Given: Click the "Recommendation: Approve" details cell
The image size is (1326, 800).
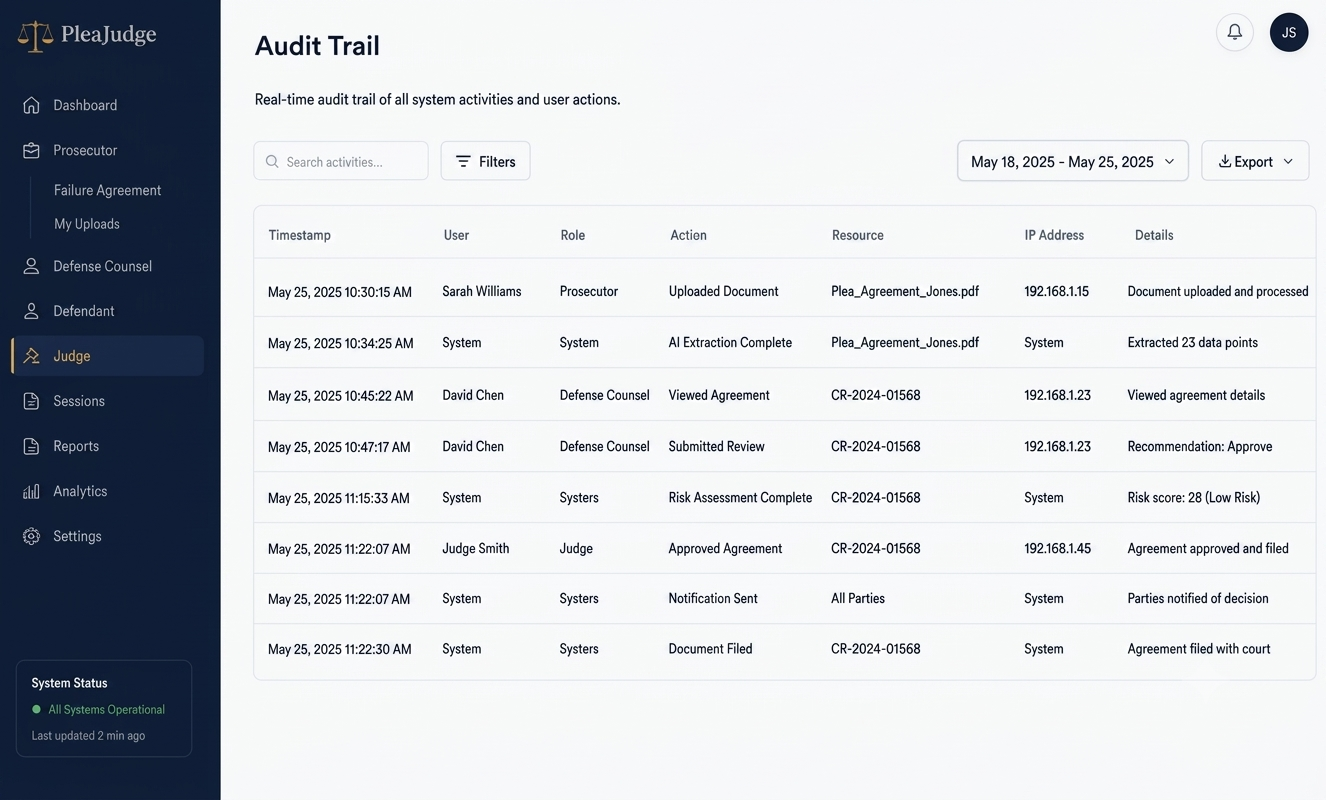Looking at the screenshot, I should [x=1200, y=446].
